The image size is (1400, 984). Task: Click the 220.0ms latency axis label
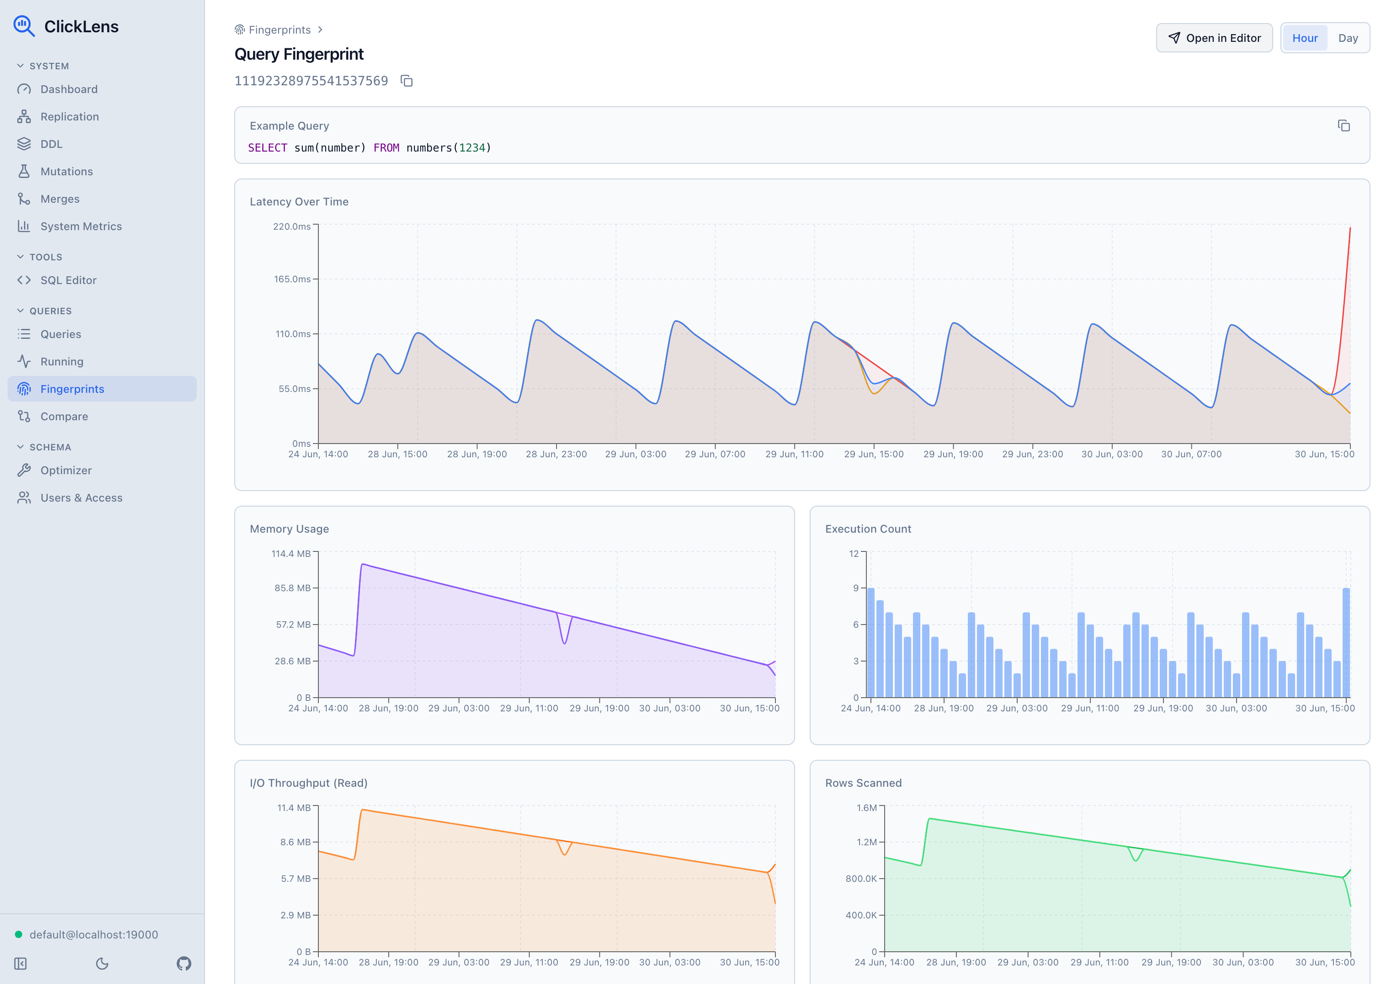tap(292, 227)
